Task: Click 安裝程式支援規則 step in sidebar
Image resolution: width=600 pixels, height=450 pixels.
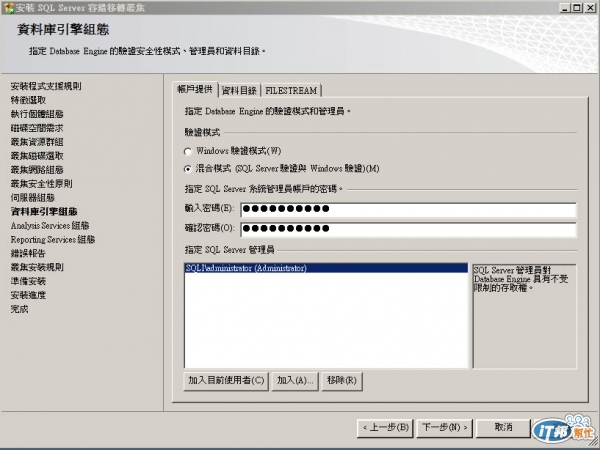Action: [x=46, y=86]
